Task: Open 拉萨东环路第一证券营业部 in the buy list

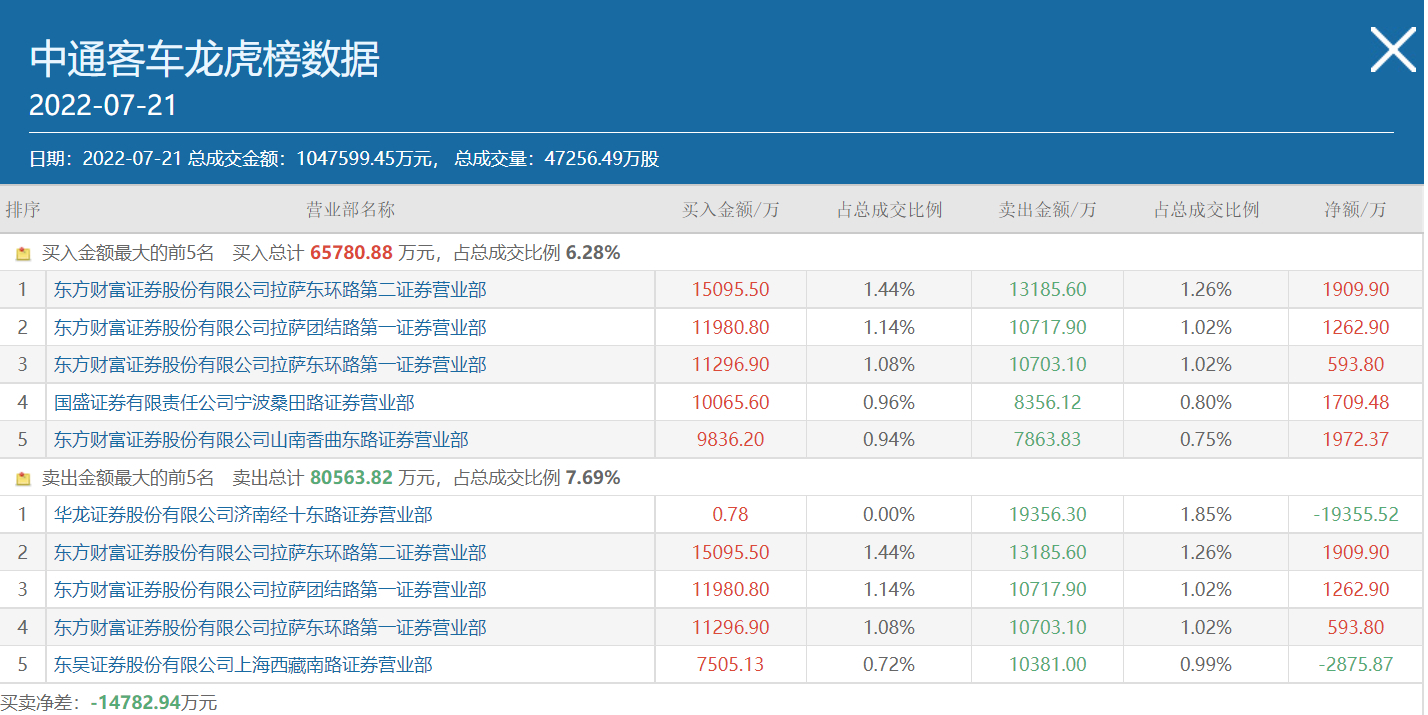Action: click(270, 365)
